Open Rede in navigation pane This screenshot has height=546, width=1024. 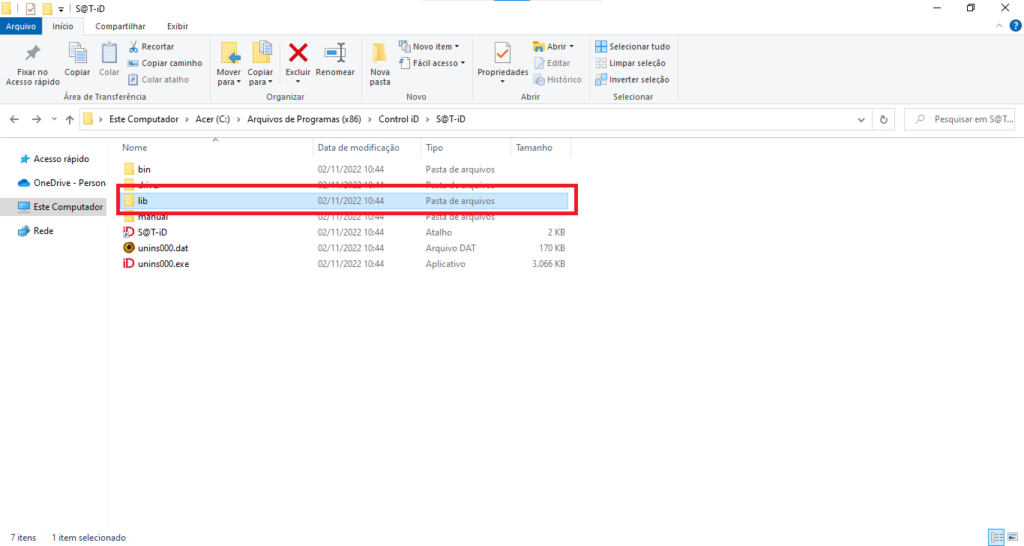click(x=37, y=231)
